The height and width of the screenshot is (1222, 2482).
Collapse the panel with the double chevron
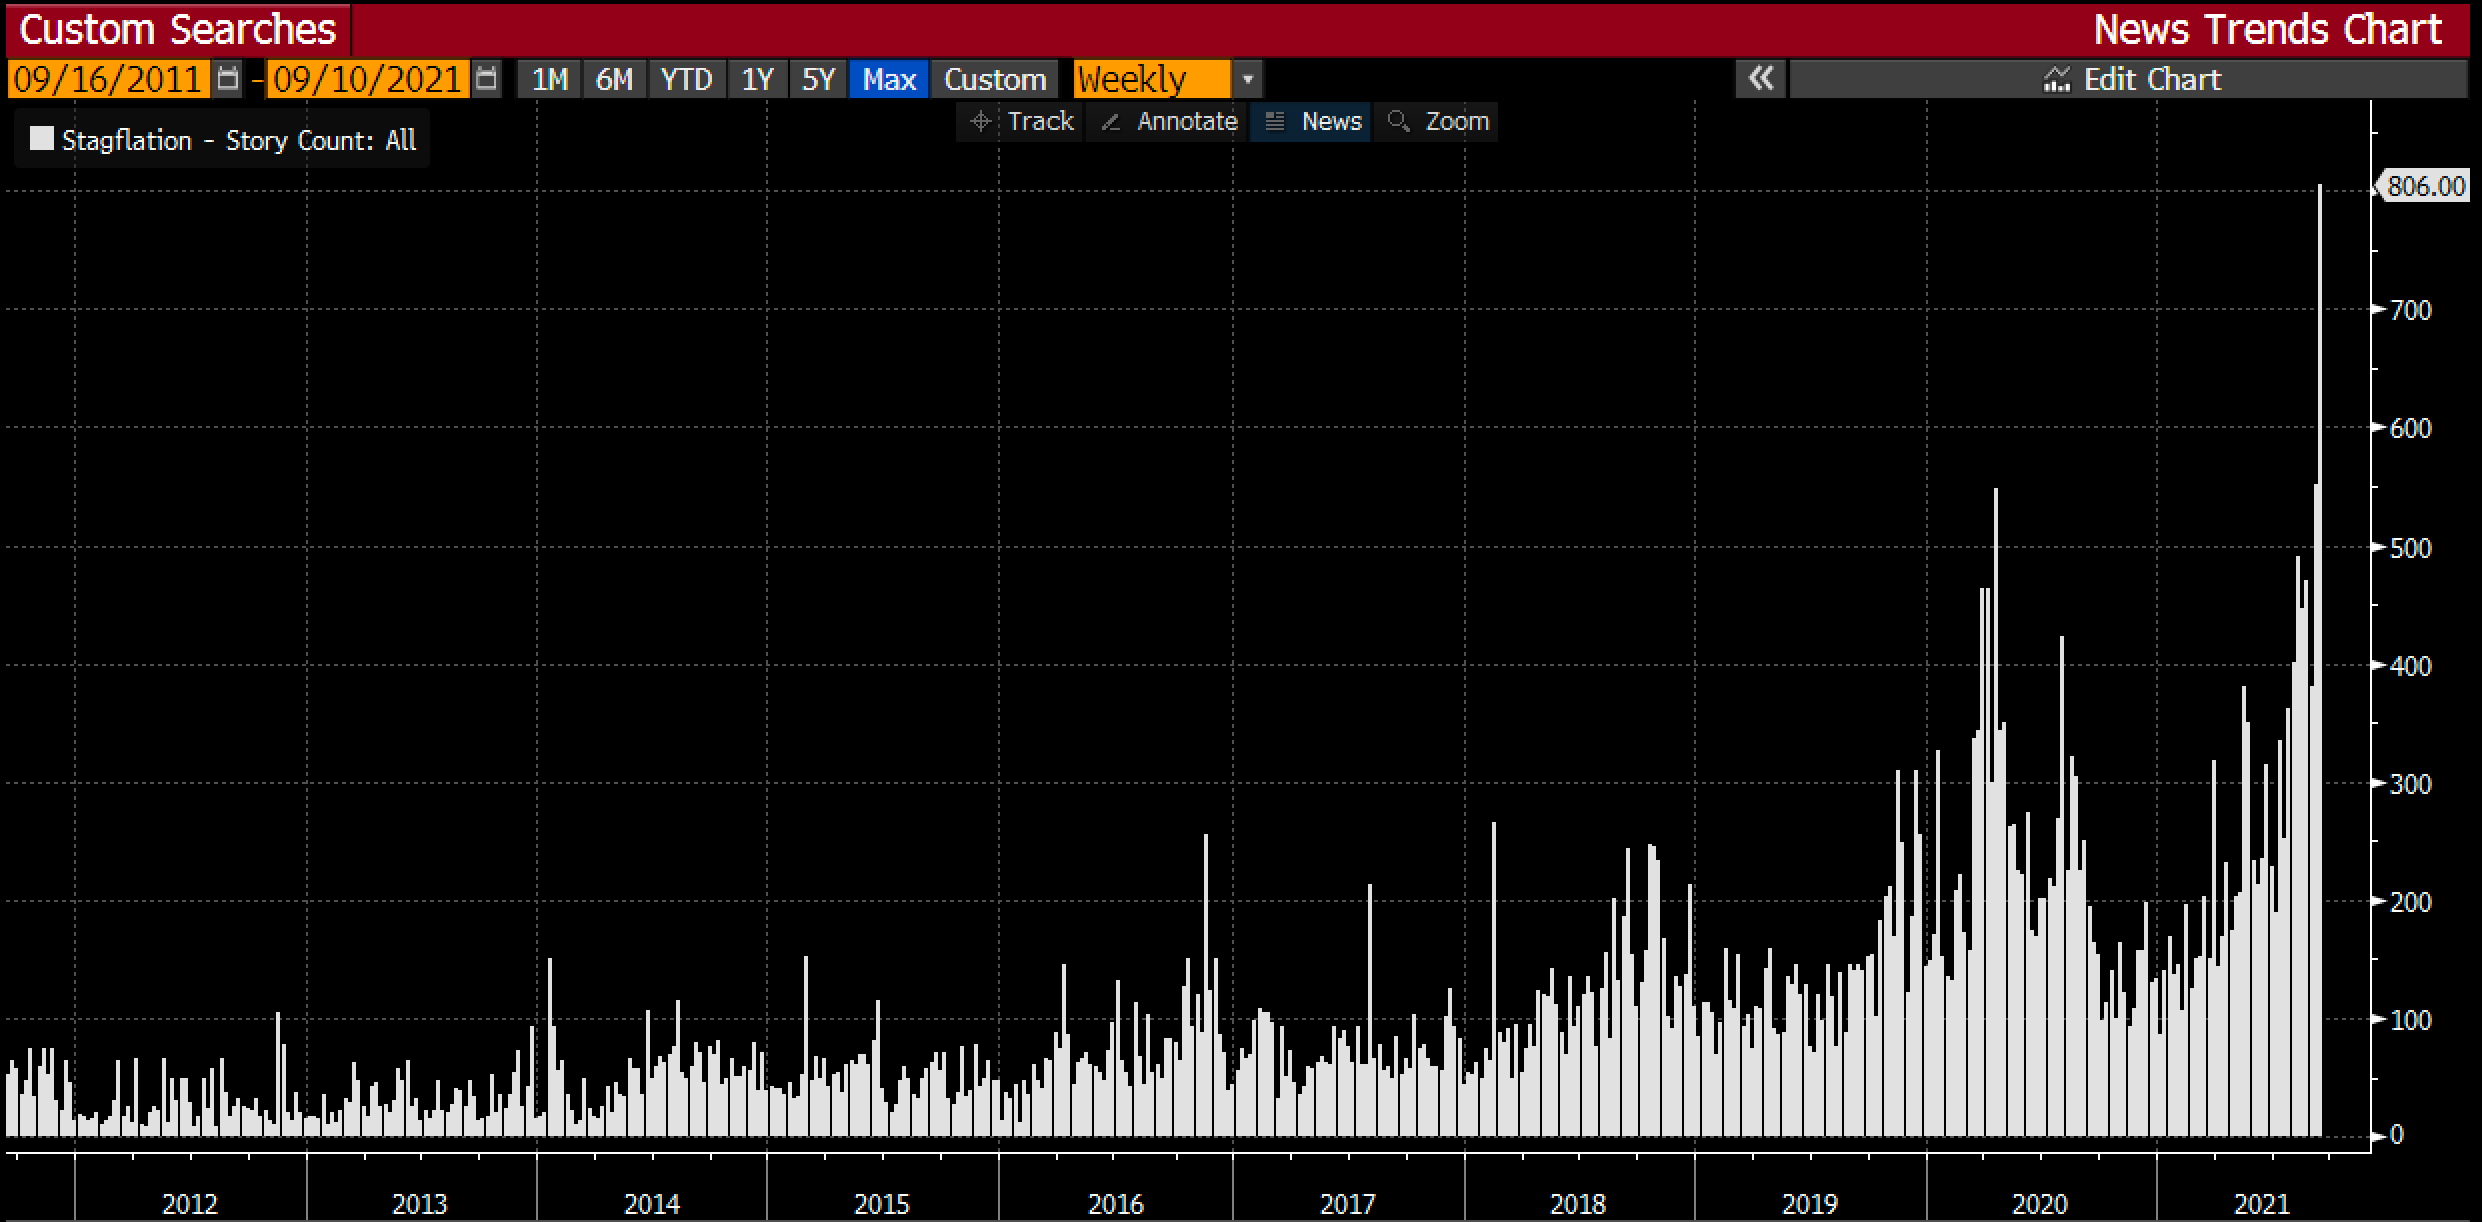pyautogui.click(x=1760, y=79)
